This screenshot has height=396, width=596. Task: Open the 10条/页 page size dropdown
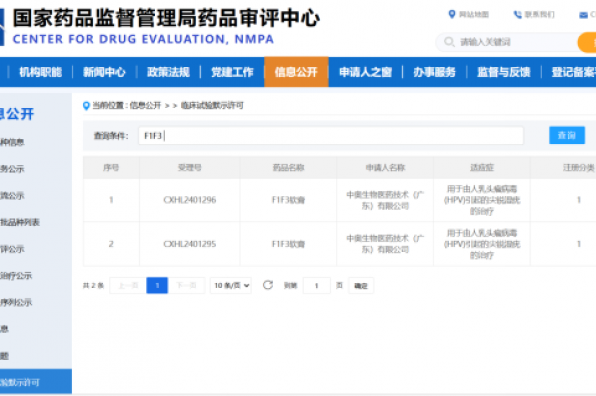tap(231, 285)
